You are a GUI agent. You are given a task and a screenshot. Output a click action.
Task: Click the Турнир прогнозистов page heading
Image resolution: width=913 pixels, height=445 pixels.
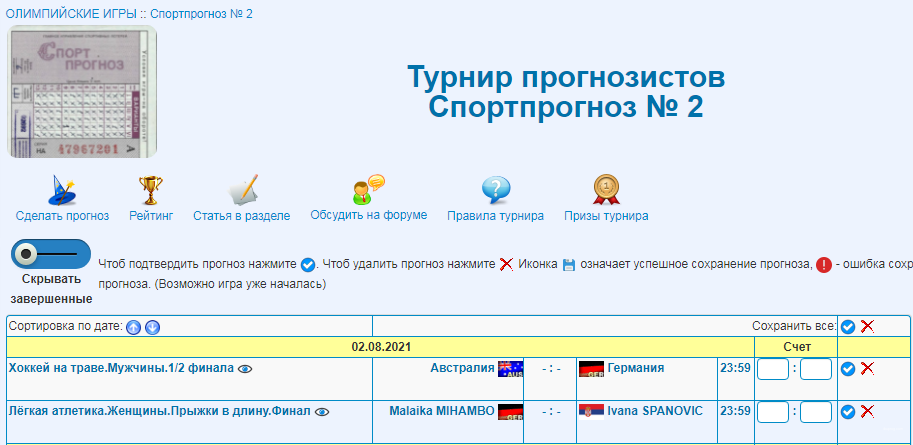click(x=567, y=77)
